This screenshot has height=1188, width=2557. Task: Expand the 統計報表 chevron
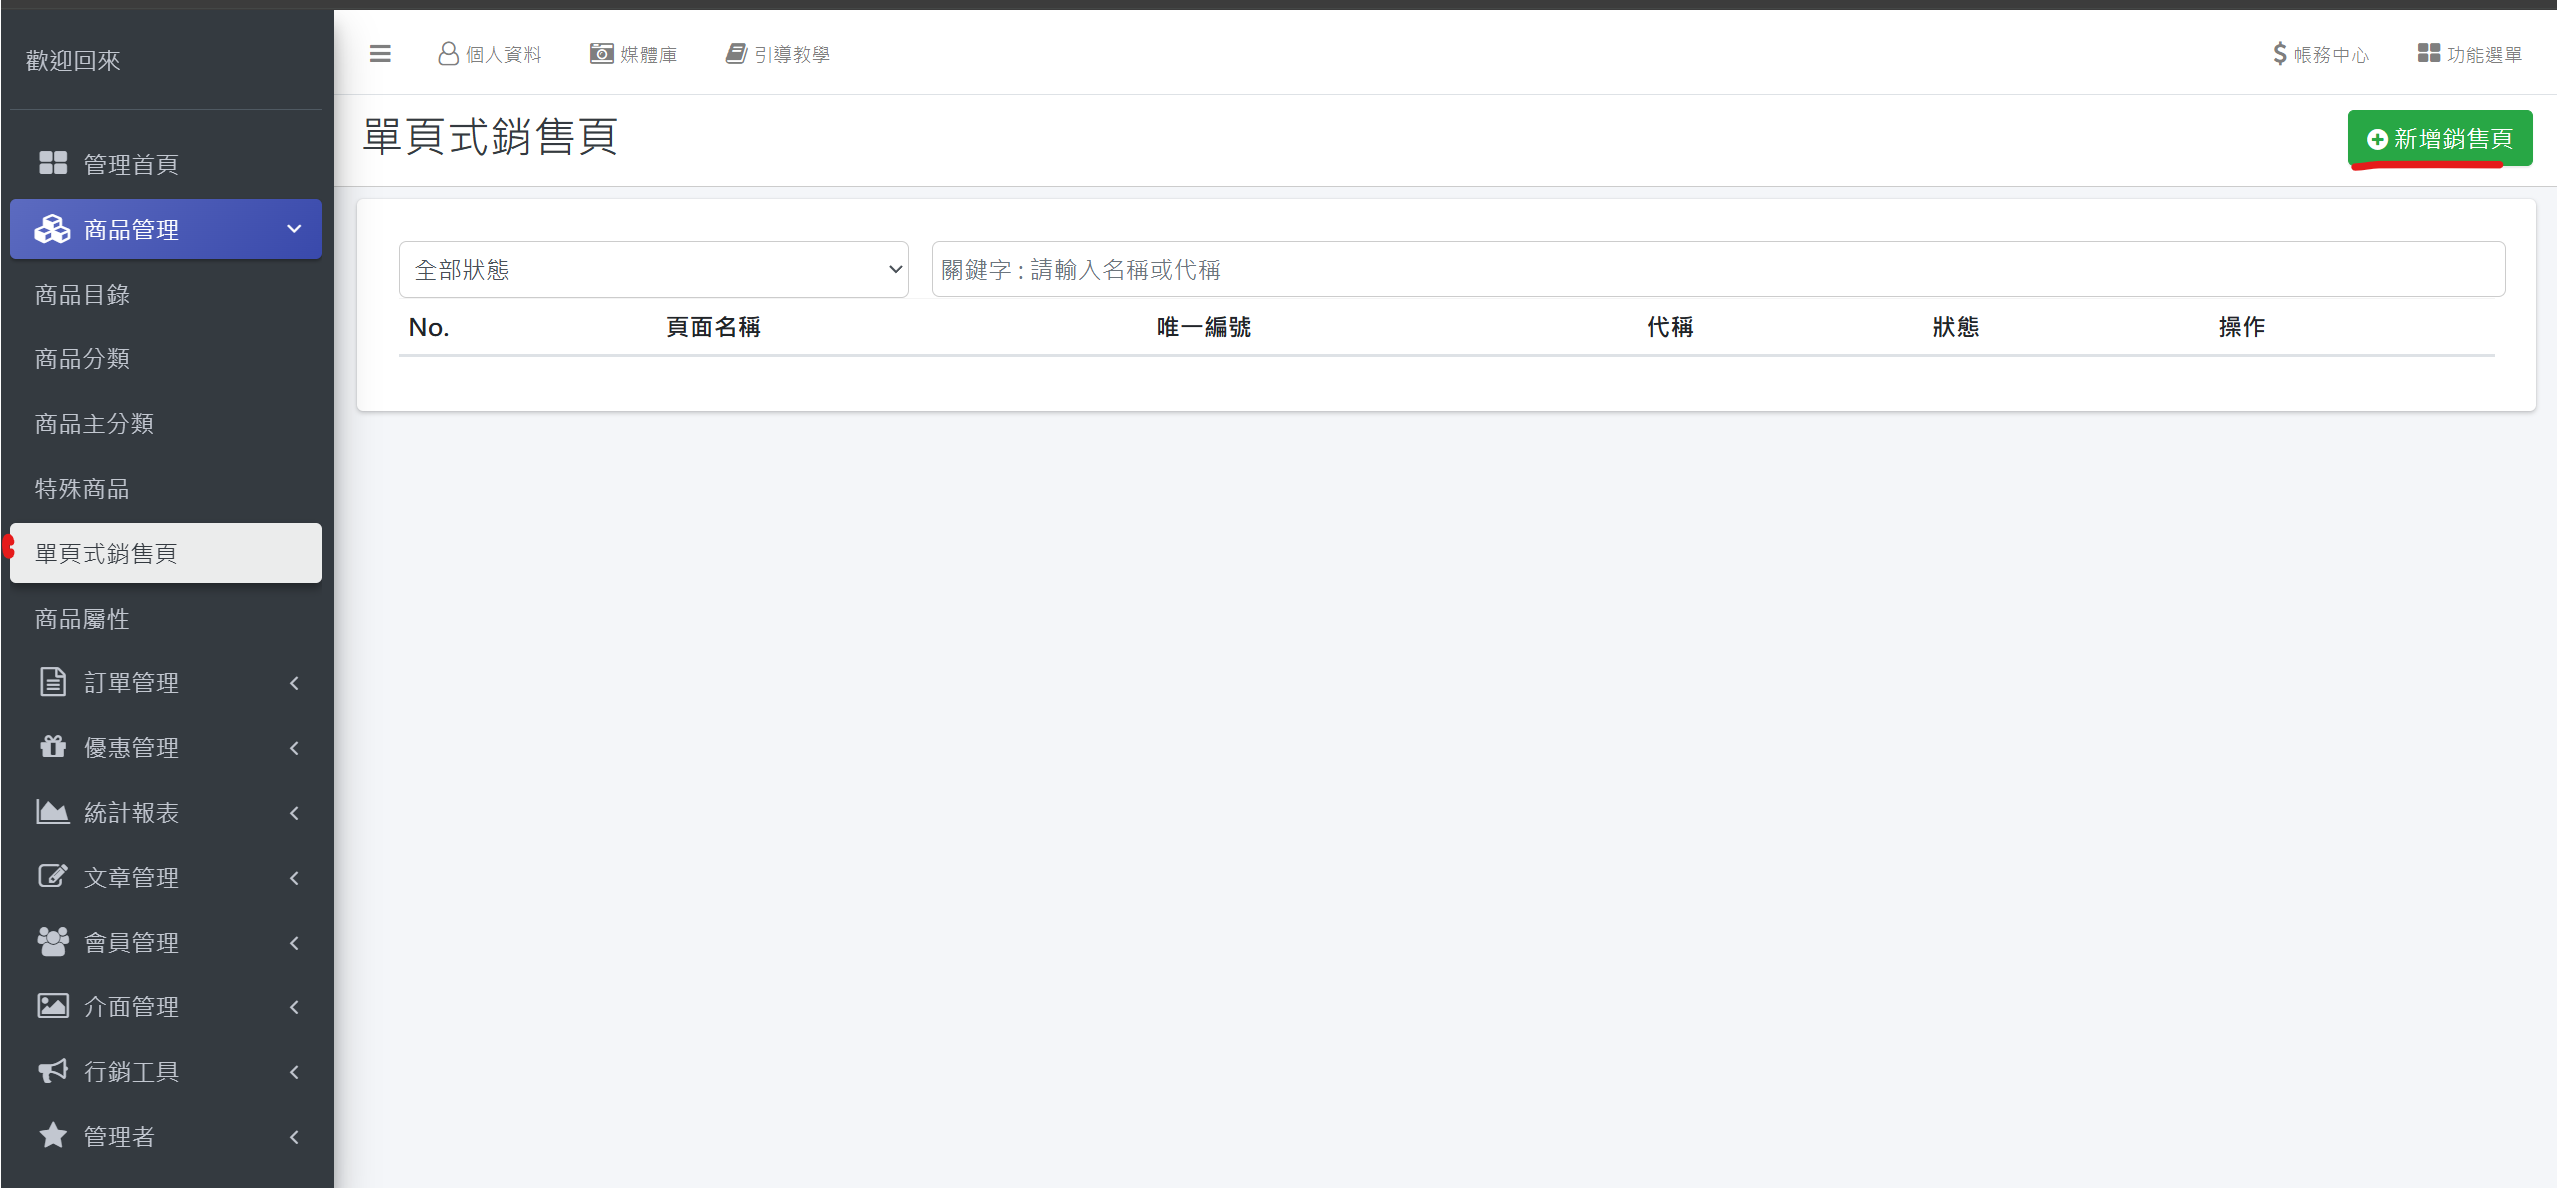(x=294, y=813)
